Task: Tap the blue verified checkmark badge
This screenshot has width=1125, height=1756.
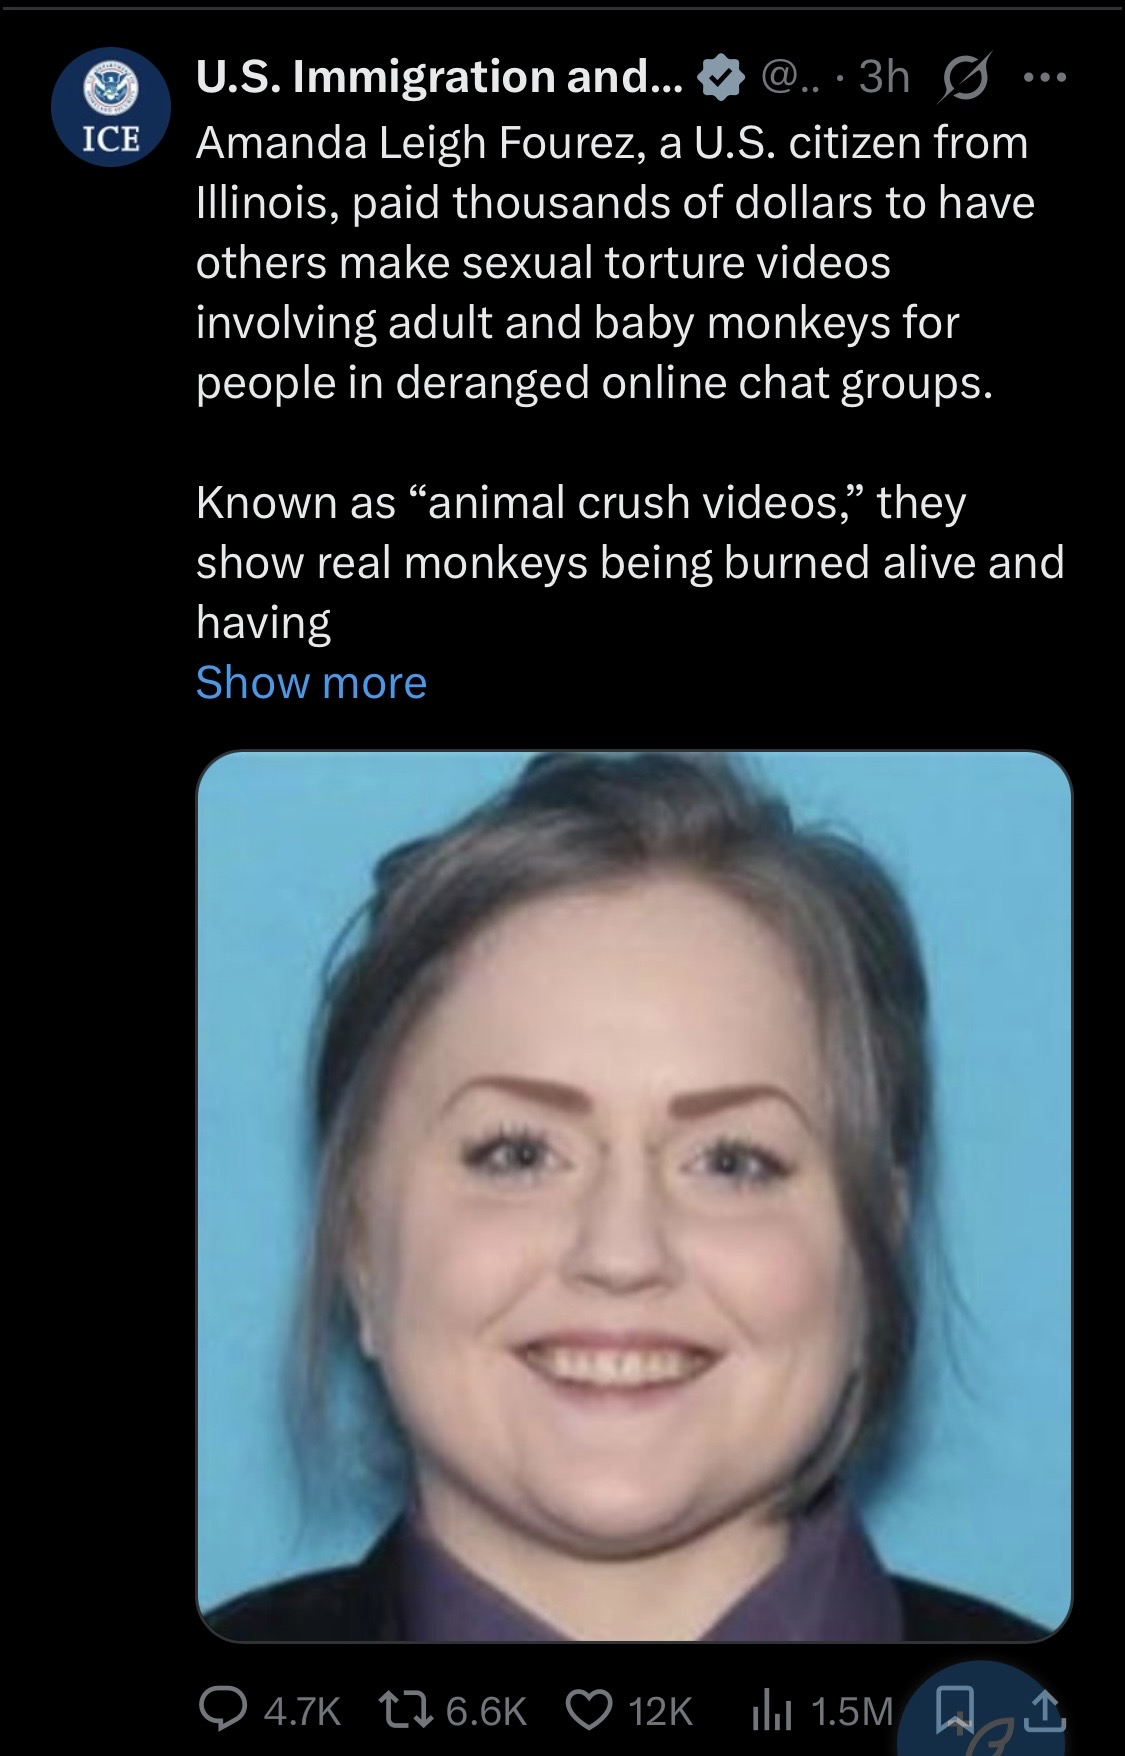Action: (722, 78)
